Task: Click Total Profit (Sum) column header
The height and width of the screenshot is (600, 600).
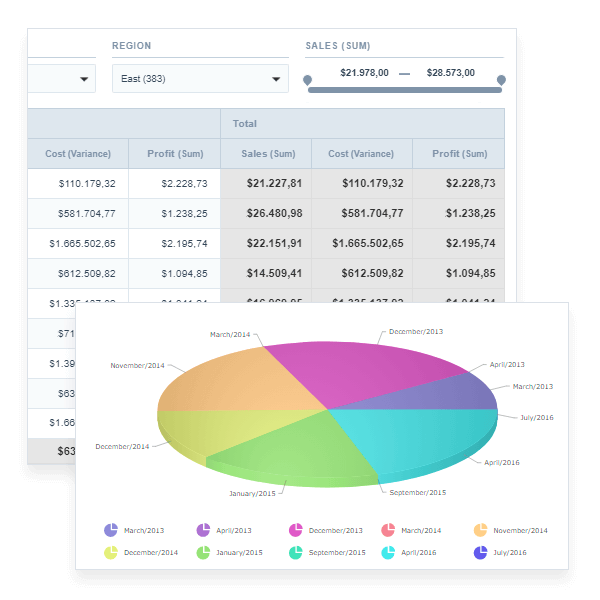Action: click(x=459, y=153)
